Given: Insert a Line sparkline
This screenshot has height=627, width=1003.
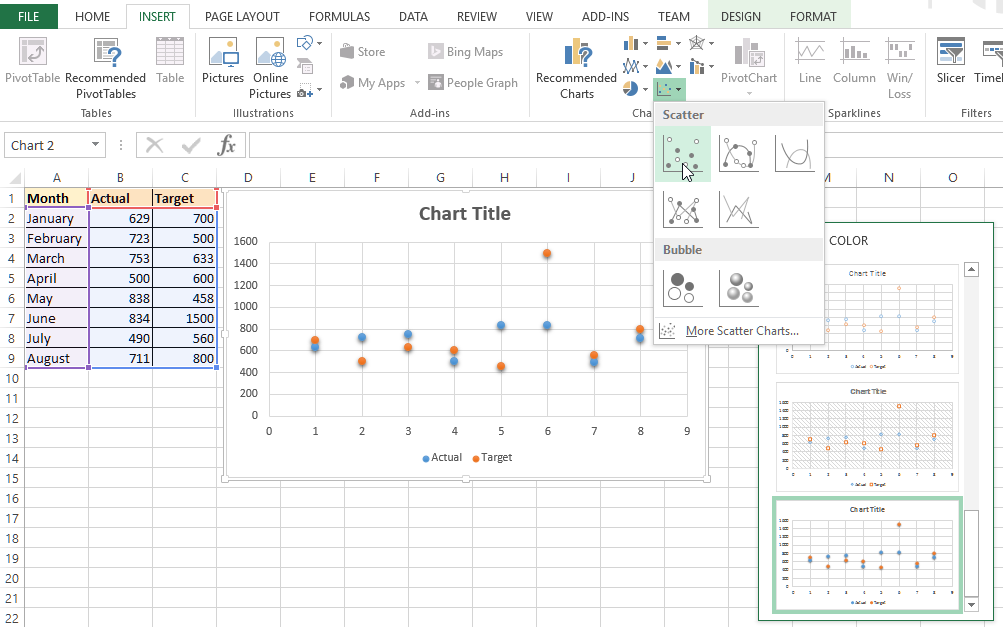Looking at the screenshot, I should pyautogui.click(x=809, y=66).
